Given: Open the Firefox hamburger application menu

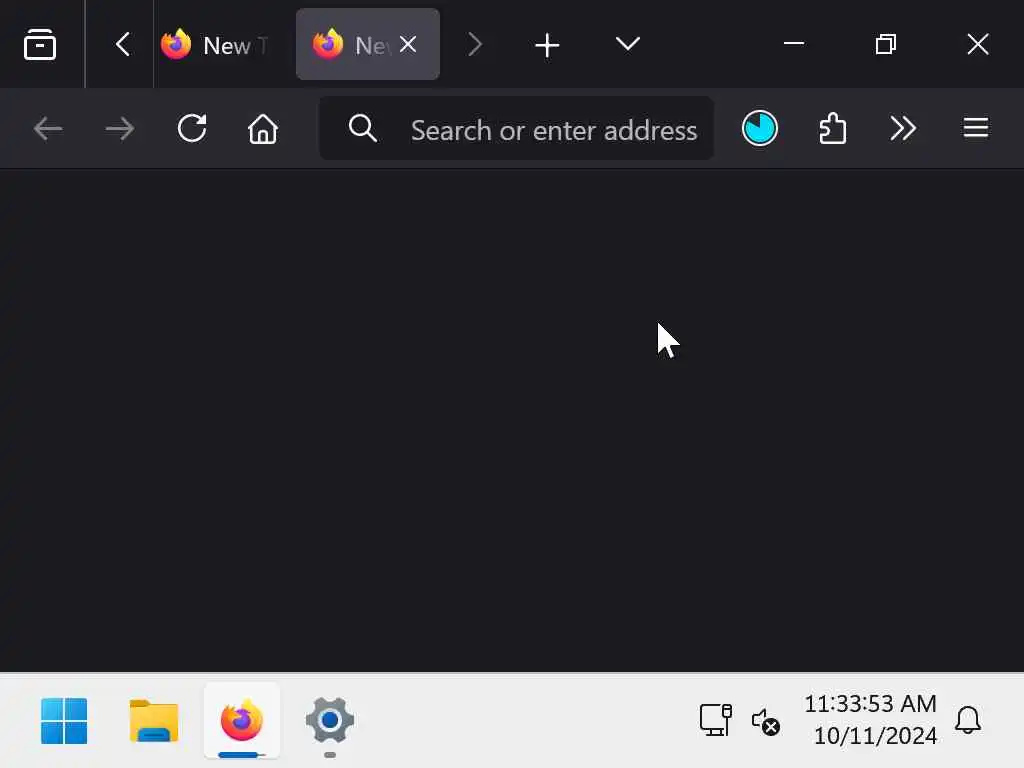Looking at the screenshot, I should coord(976,128).
